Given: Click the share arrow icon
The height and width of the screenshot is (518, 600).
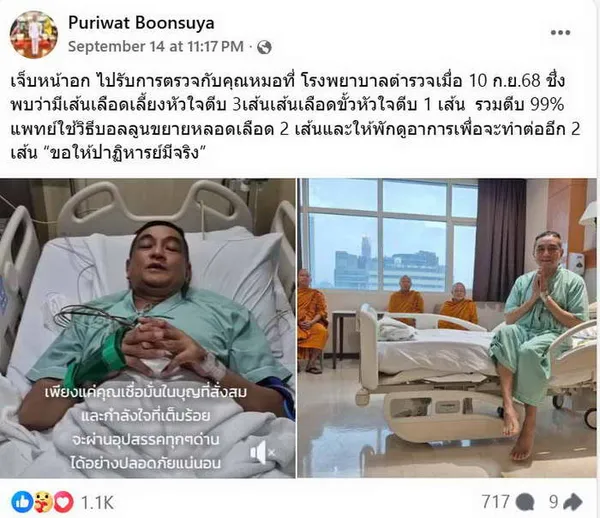Looking at the screenshot, I should coord(573,502).
